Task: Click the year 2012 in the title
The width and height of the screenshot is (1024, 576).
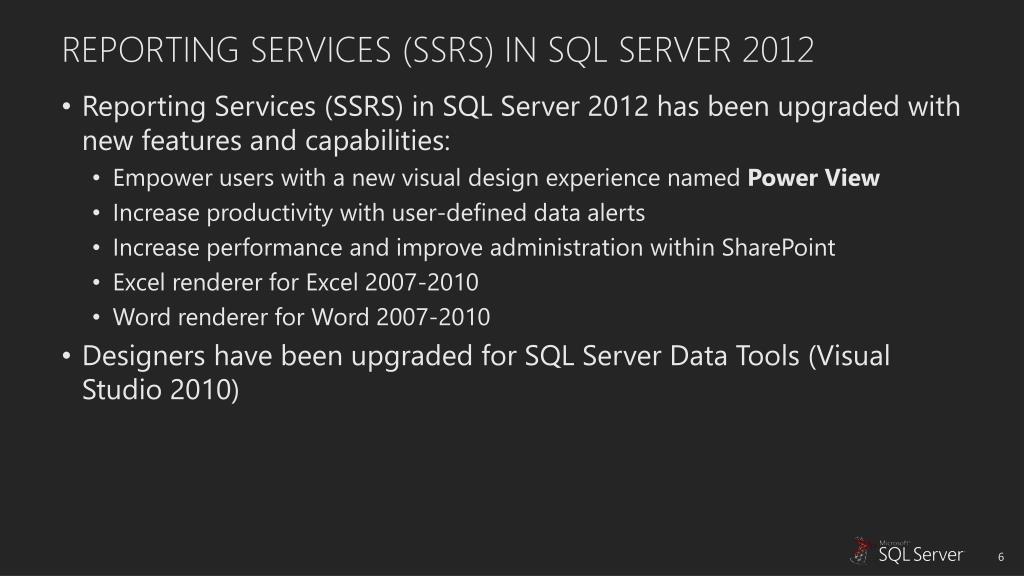Action: point(778,50)
